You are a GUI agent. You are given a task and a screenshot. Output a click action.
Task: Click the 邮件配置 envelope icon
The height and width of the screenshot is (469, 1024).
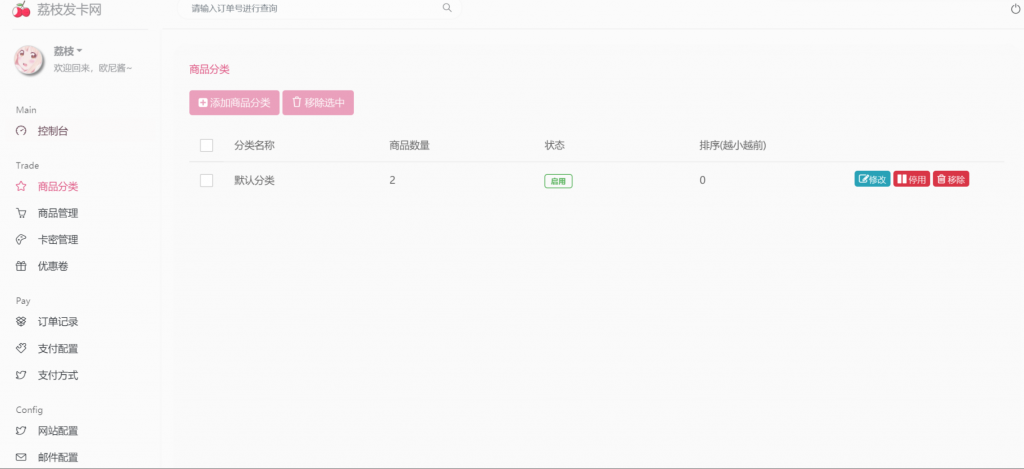(21, 457)
